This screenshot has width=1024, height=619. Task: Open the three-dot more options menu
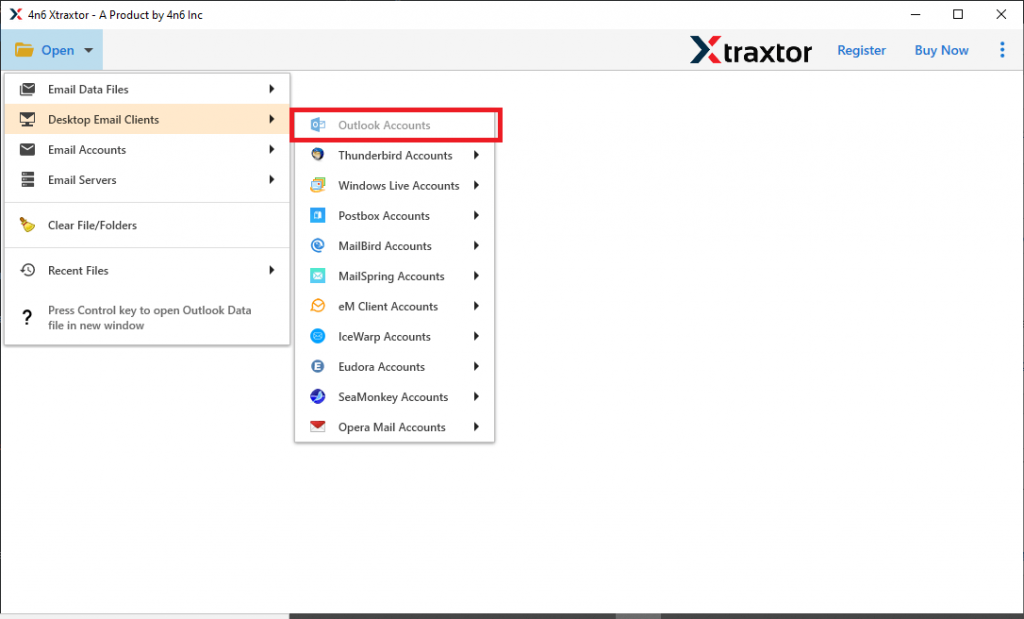click(x=1002, y=50)
